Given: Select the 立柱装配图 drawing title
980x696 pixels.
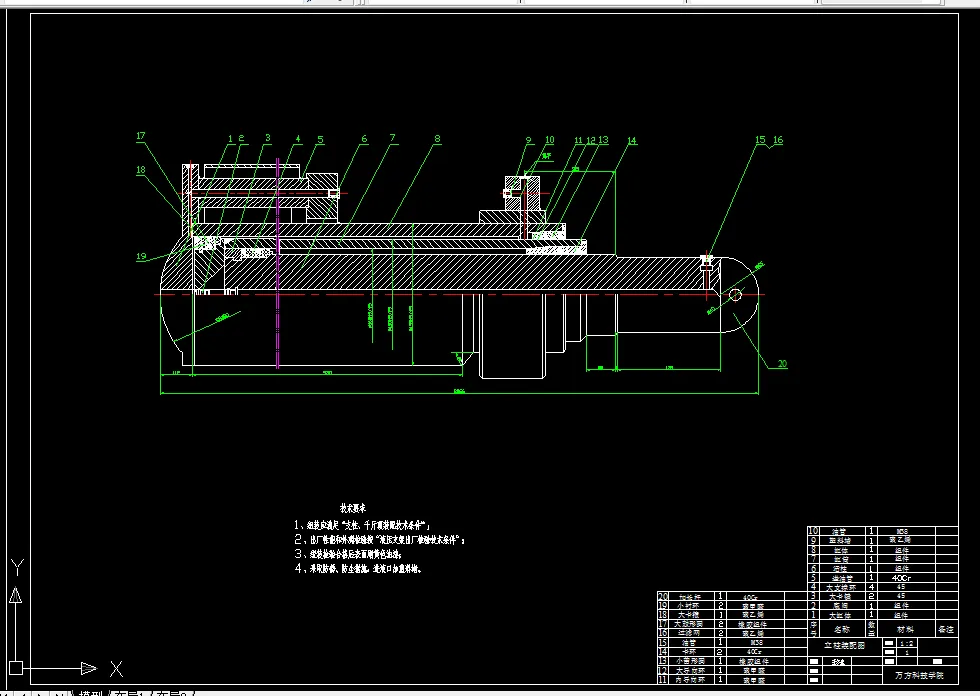Looking at the screenshot, I should pos(844,645).
